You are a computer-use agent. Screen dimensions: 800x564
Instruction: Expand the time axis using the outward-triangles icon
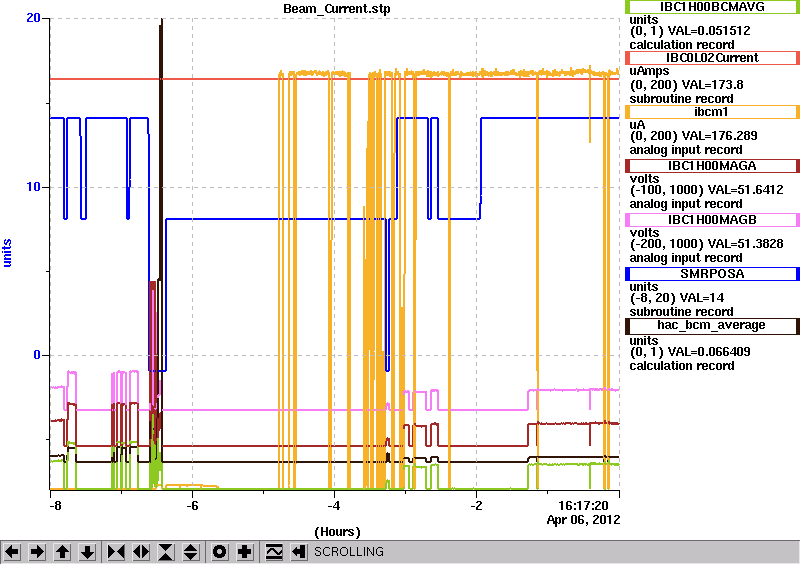pos(141,552)
